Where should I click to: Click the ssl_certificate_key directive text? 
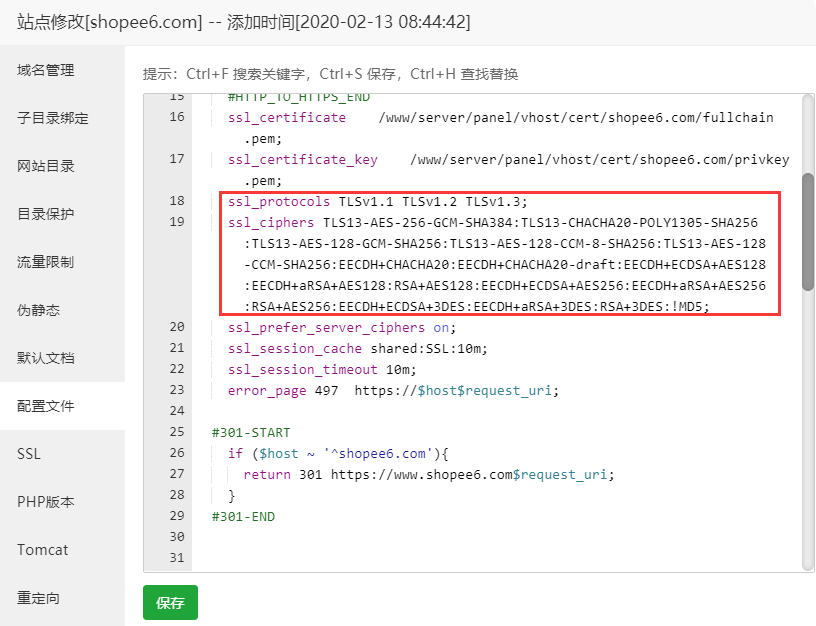pyautogui.click(x=302, y=160)
